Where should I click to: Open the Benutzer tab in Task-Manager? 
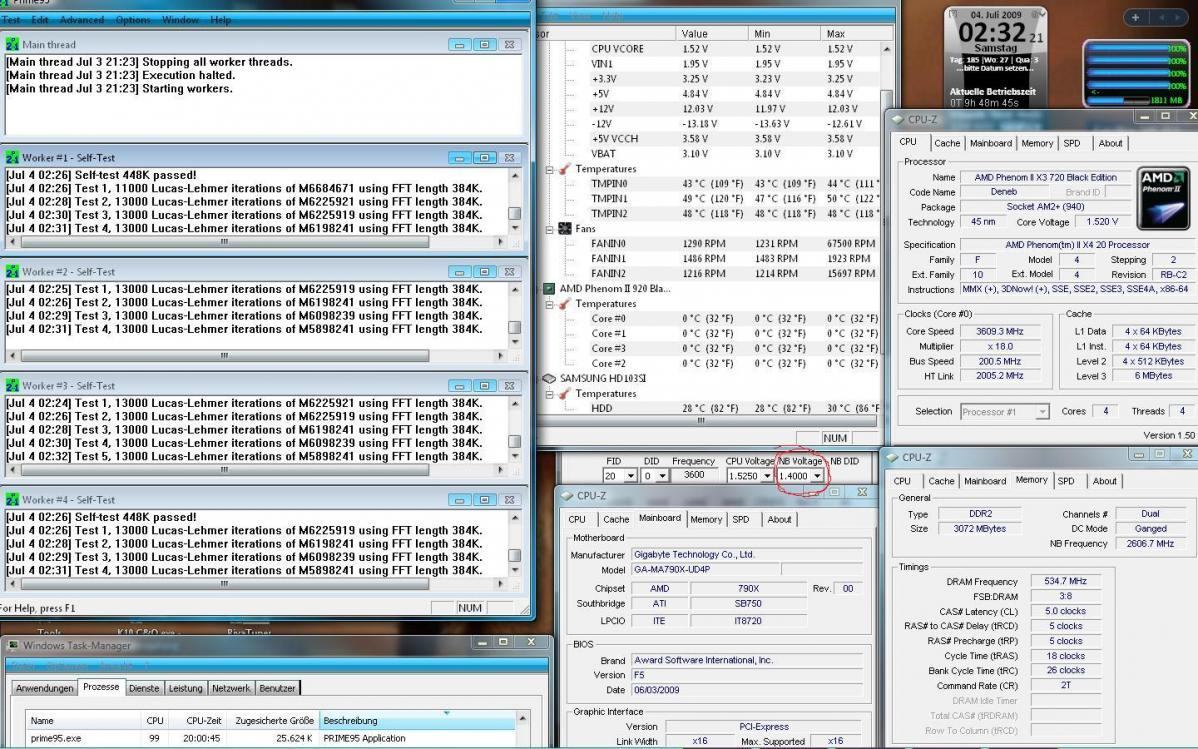[x=277, y=688]
